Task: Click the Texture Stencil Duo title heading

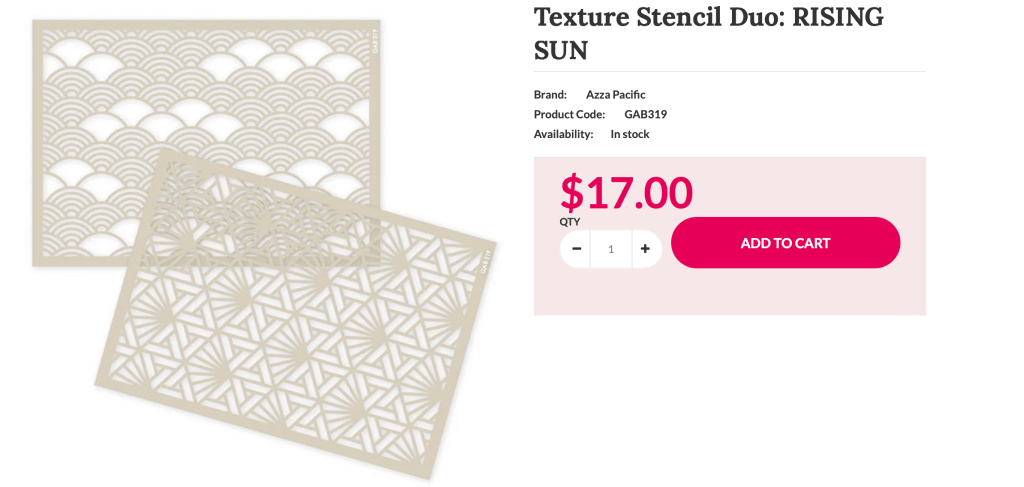Action: tap(708, 17)
